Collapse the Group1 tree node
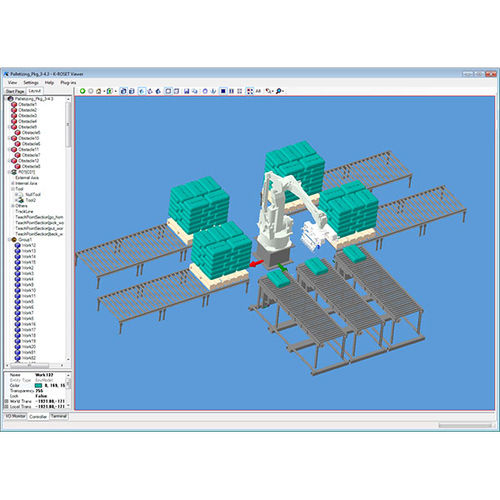Image resolution: width=500 pixels, height=500 pixels. [9, 240]
